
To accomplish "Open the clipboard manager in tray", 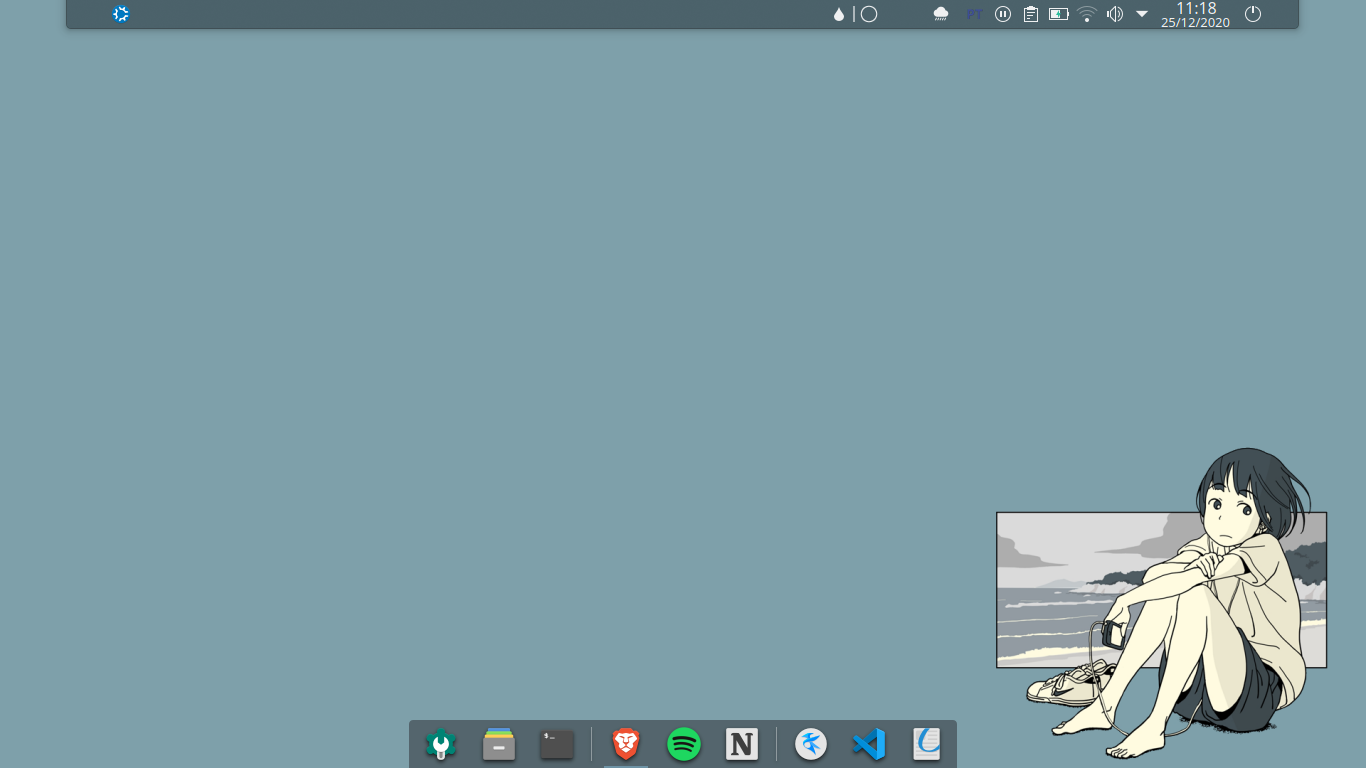I will [x=1031, y=14].
